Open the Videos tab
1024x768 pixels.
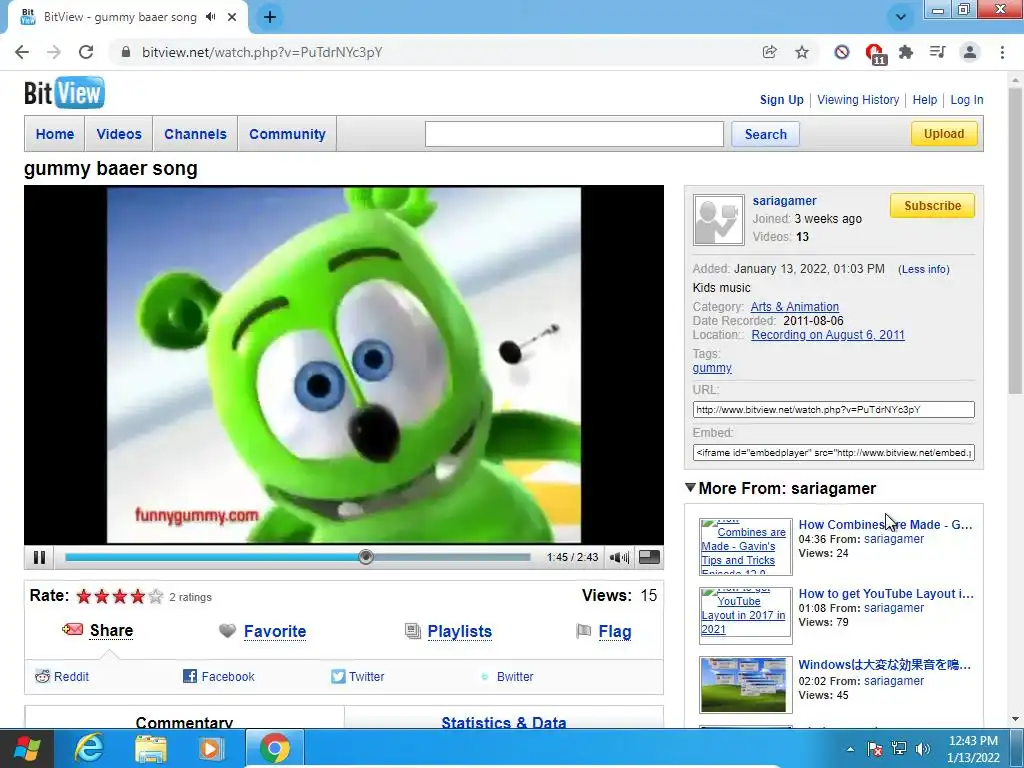point(119,134)
